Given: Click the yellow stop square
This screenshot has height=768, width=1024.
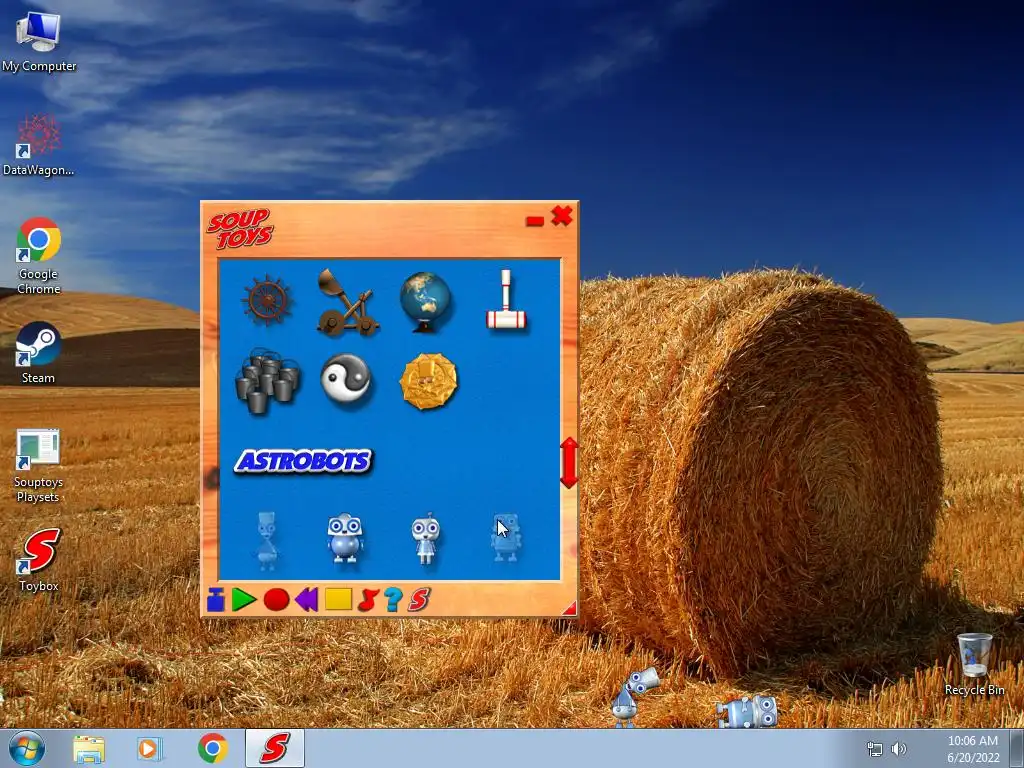Looking at the screenshot, I should [338, 599].
